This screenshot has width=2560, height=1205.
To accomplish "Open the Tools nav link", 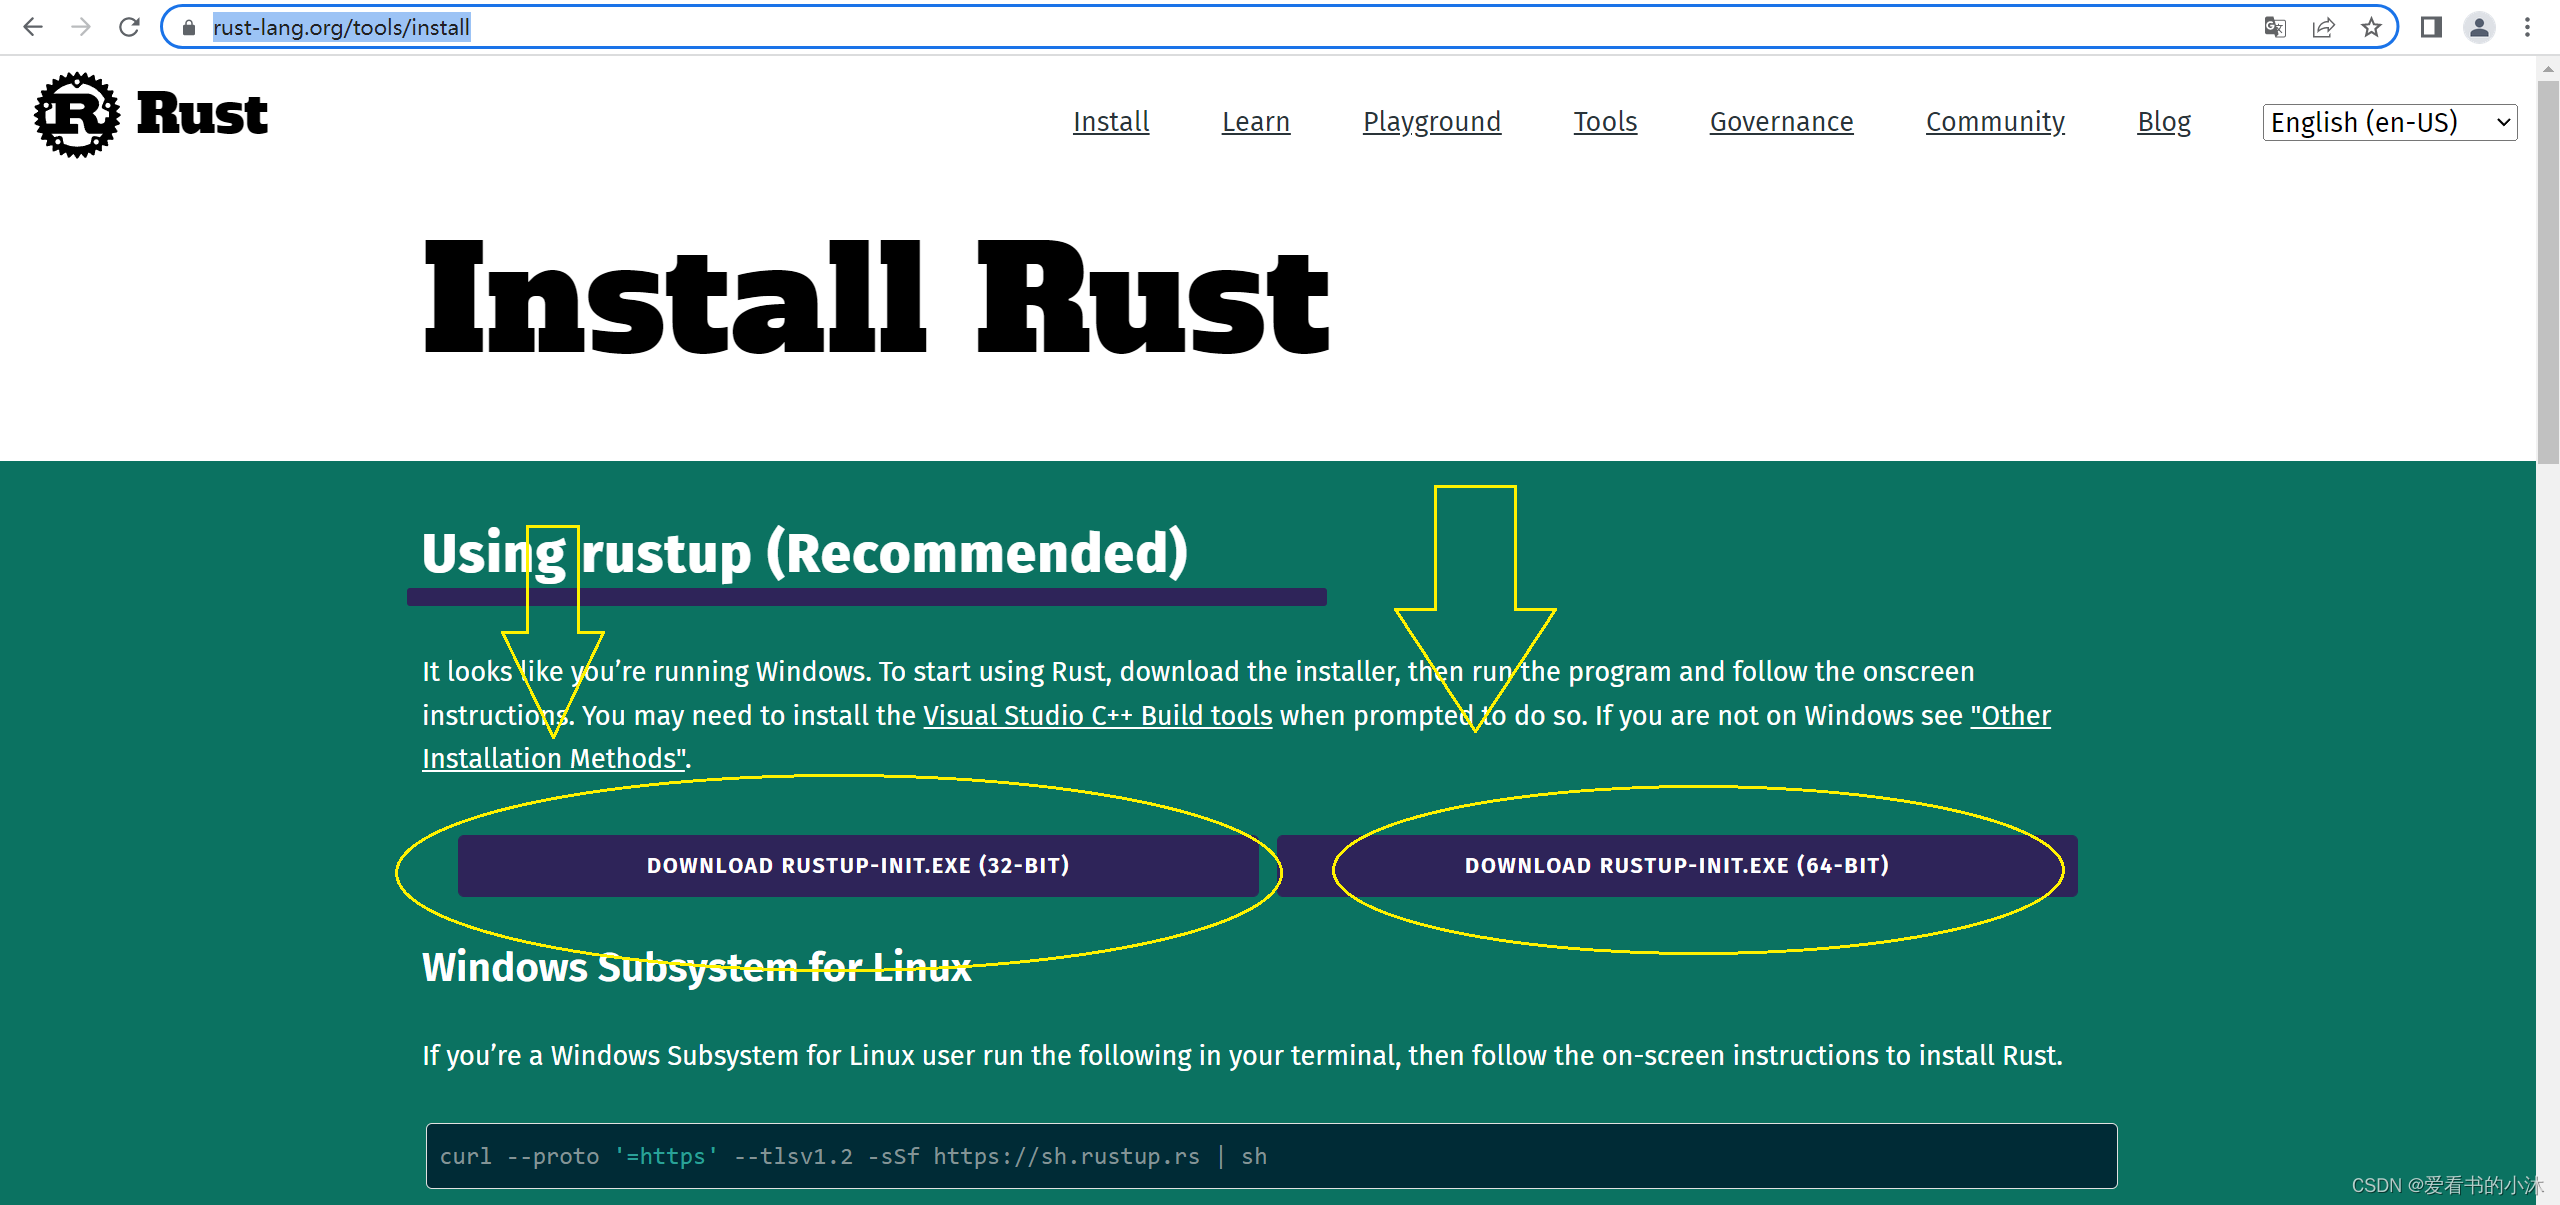I will coord(1605,122).
